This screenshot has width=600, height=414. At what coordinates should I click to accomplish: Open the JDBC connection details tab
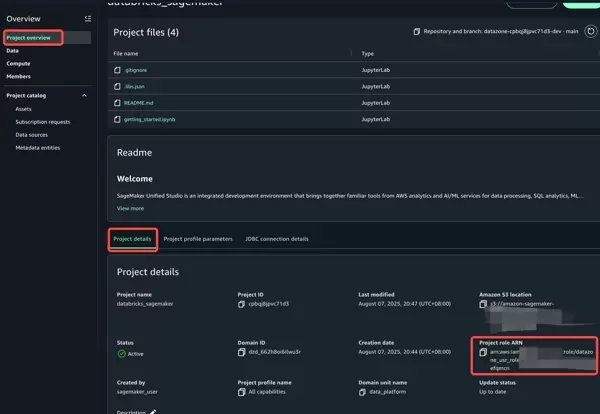277,239
